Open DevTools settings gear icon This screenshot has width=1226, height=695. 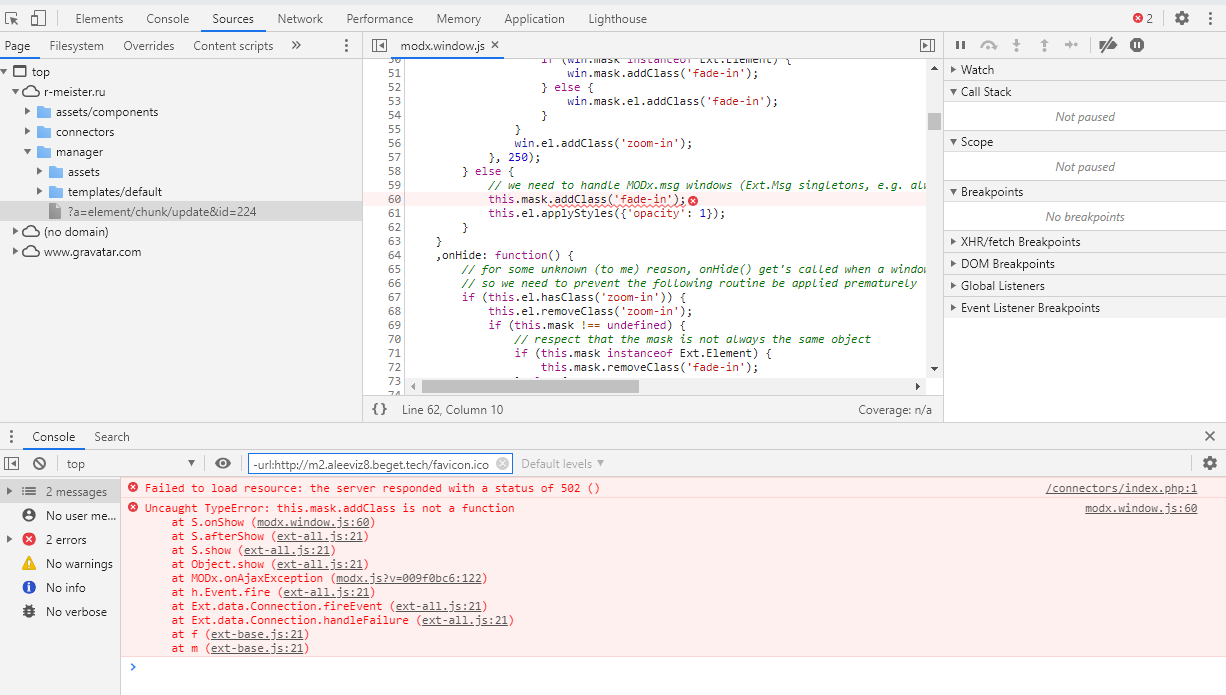[1182, 18]
